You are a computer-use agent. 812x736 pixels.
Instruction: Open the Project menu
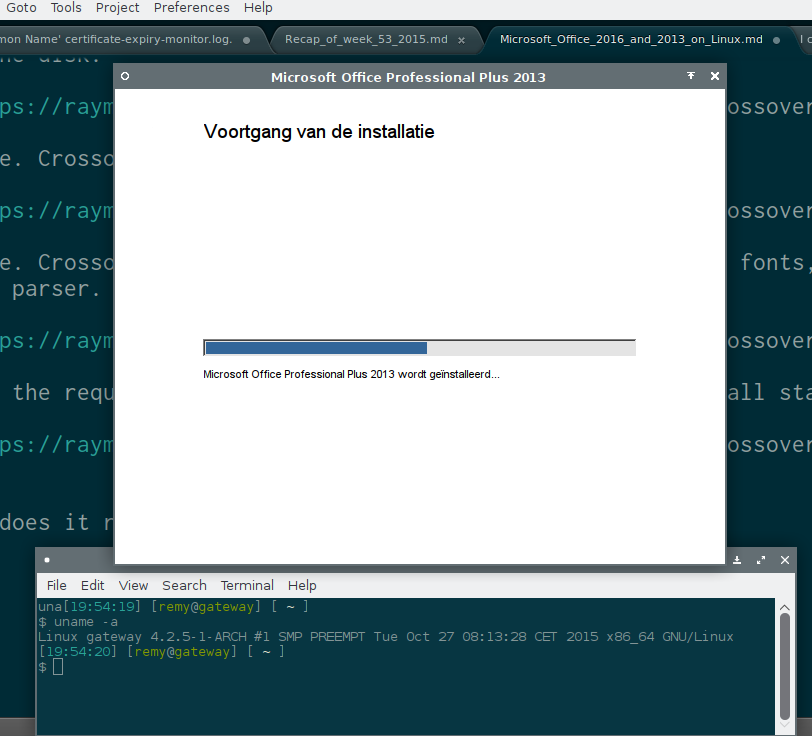pos(117,8)
